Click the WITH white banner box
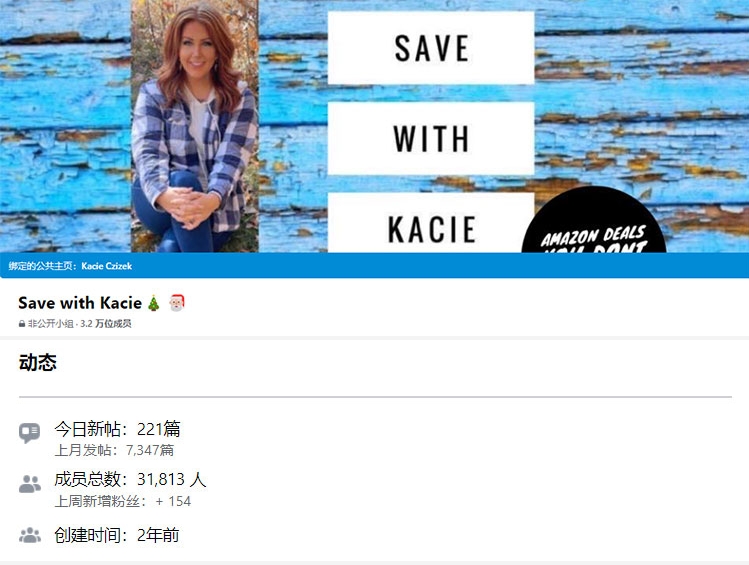The image size is (749, 565). [x=431, y=139]
